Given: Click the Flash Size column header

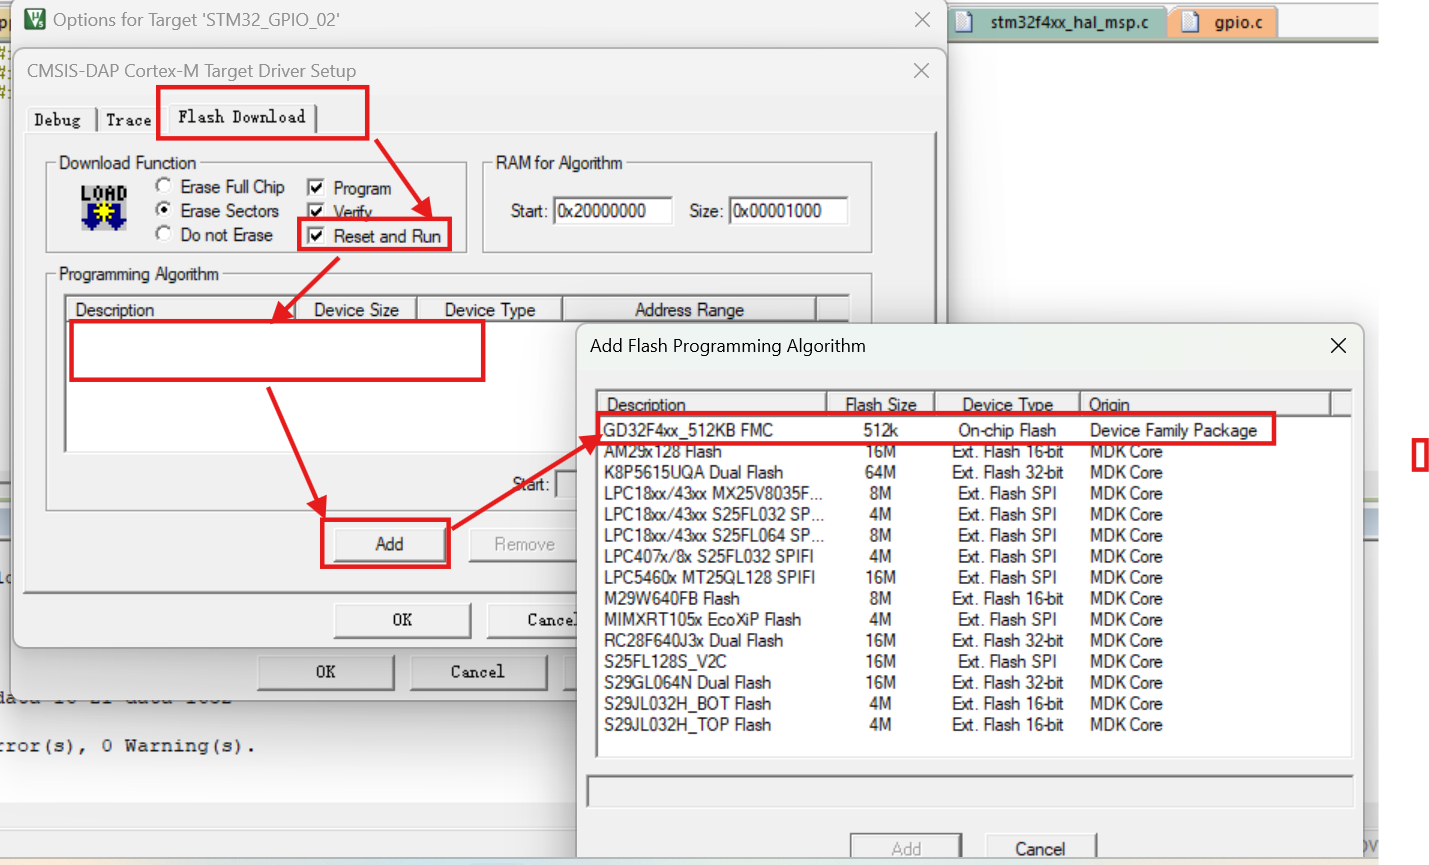Looking at the screenshot, I should click(x=880, y=403).
